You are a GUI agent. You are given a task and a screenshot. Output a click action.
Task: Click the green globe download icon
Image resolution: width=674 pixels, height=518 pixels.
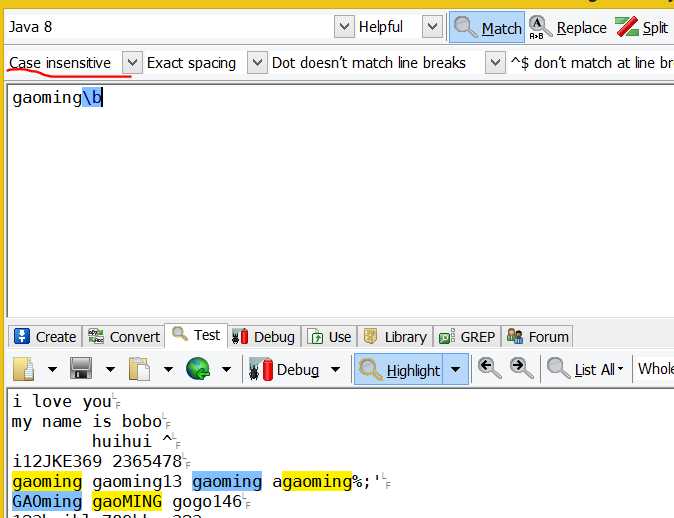coord(198,369)
